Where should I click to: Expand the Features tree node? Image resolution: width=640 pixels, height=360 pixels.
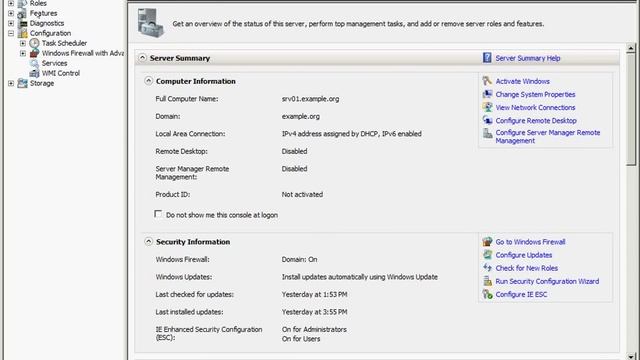(11, 13)
